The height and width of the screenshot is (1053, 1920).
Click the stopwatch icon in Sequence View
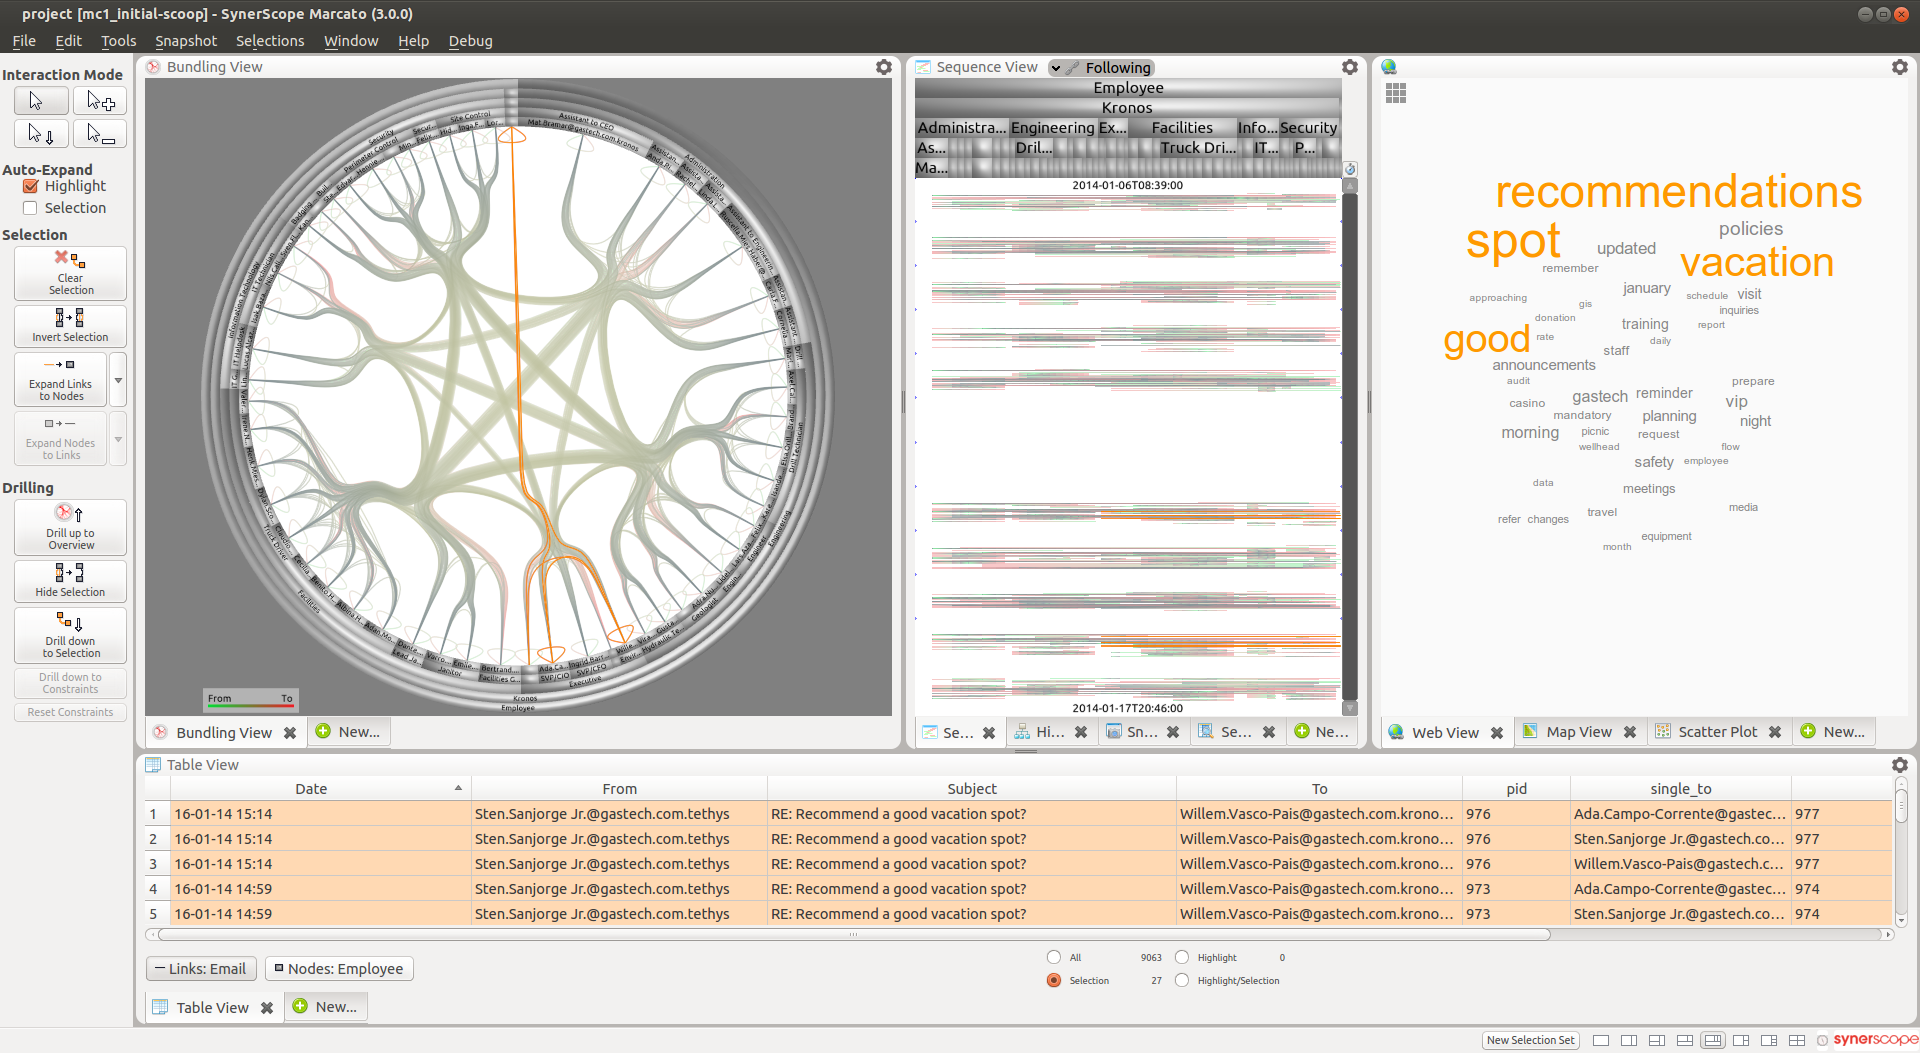pyautogui.click(x=1350, y=169)
